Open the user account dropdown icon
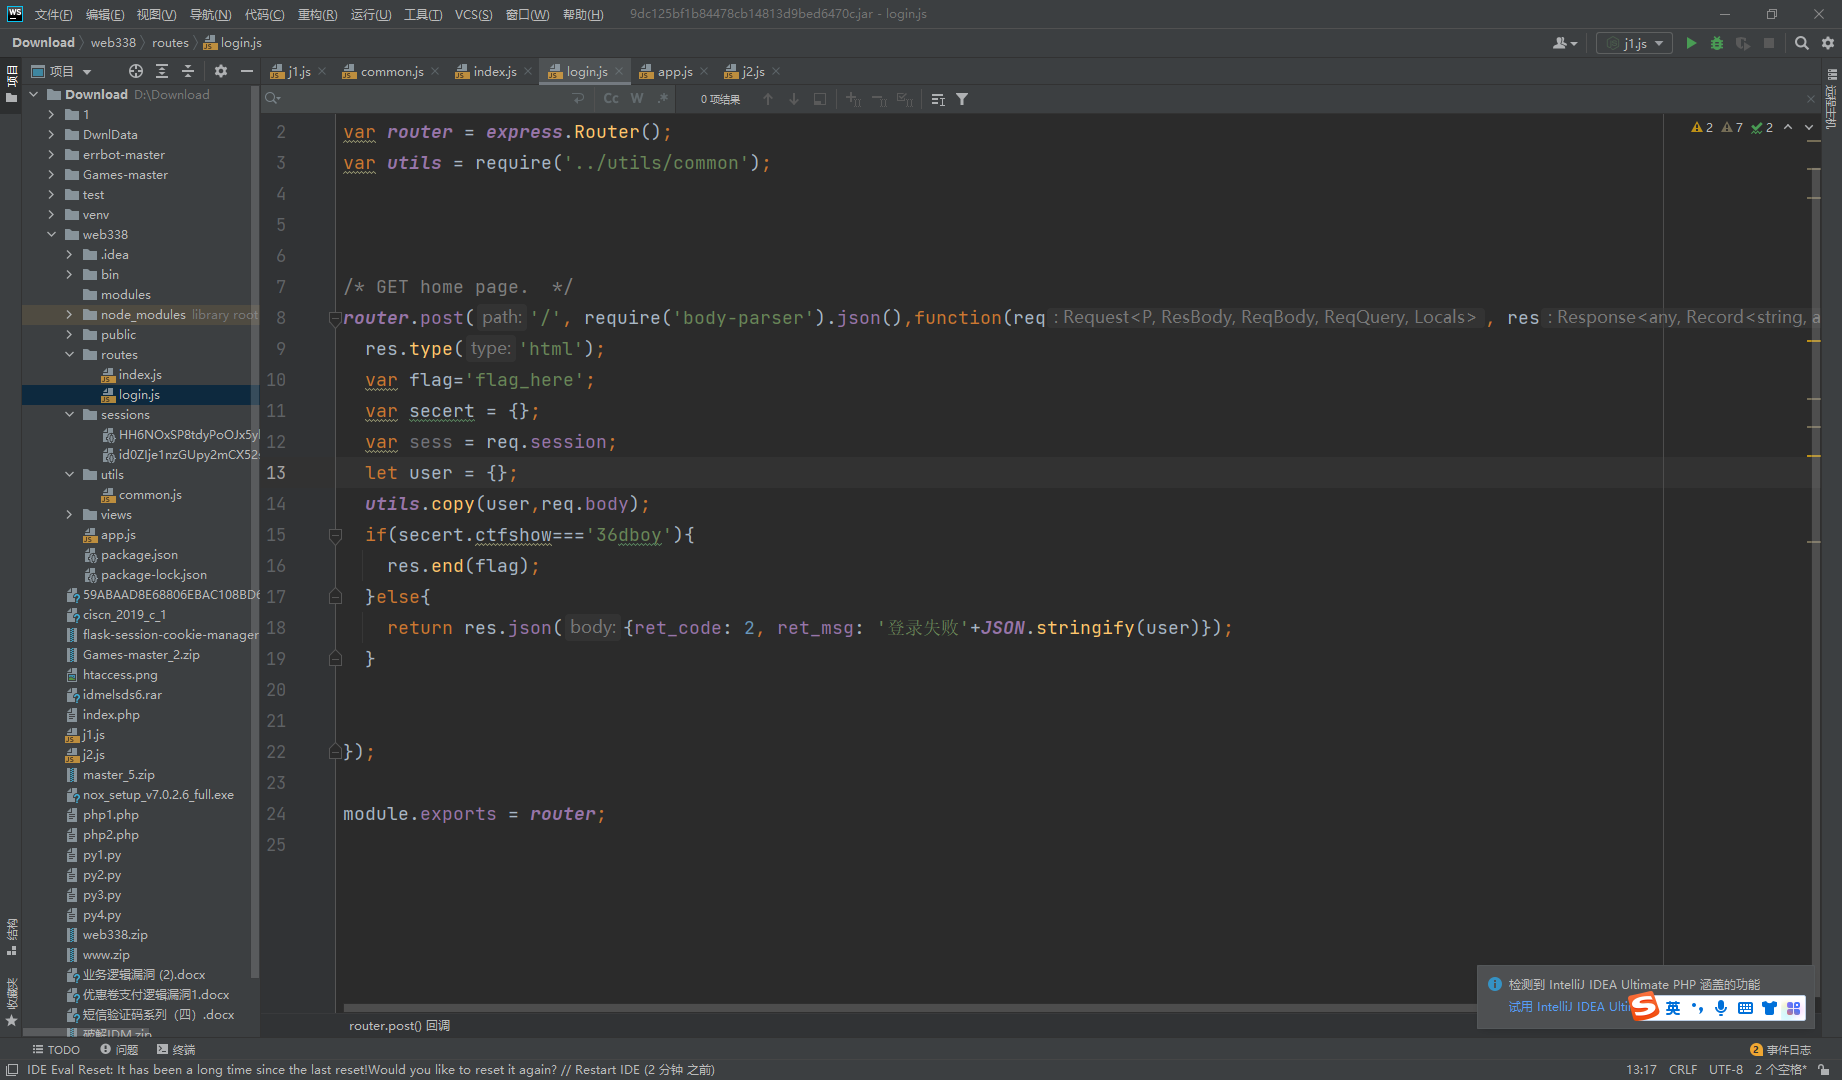1842x1080 pixels. 1564,43
